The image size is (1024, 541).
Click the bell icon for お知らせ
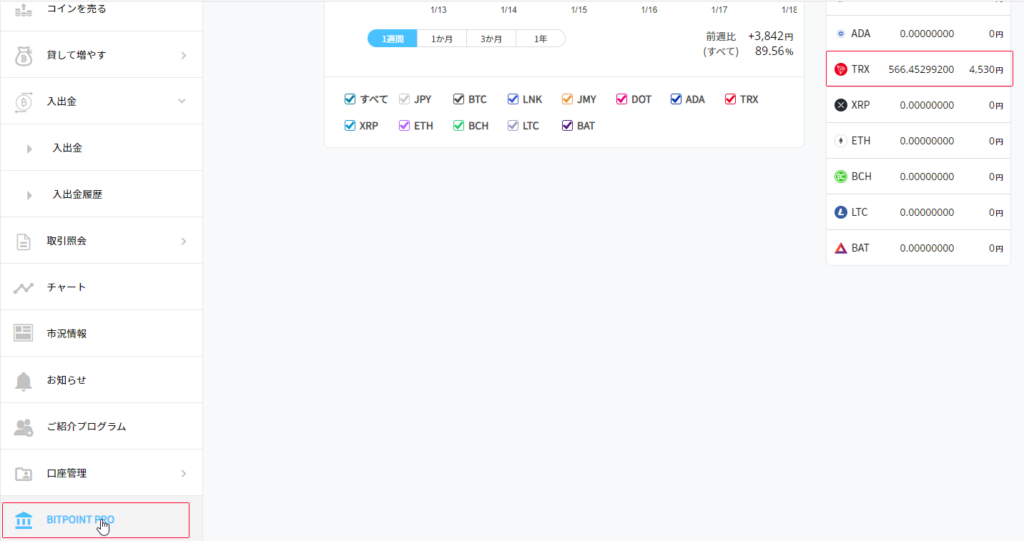pos(24,381)
